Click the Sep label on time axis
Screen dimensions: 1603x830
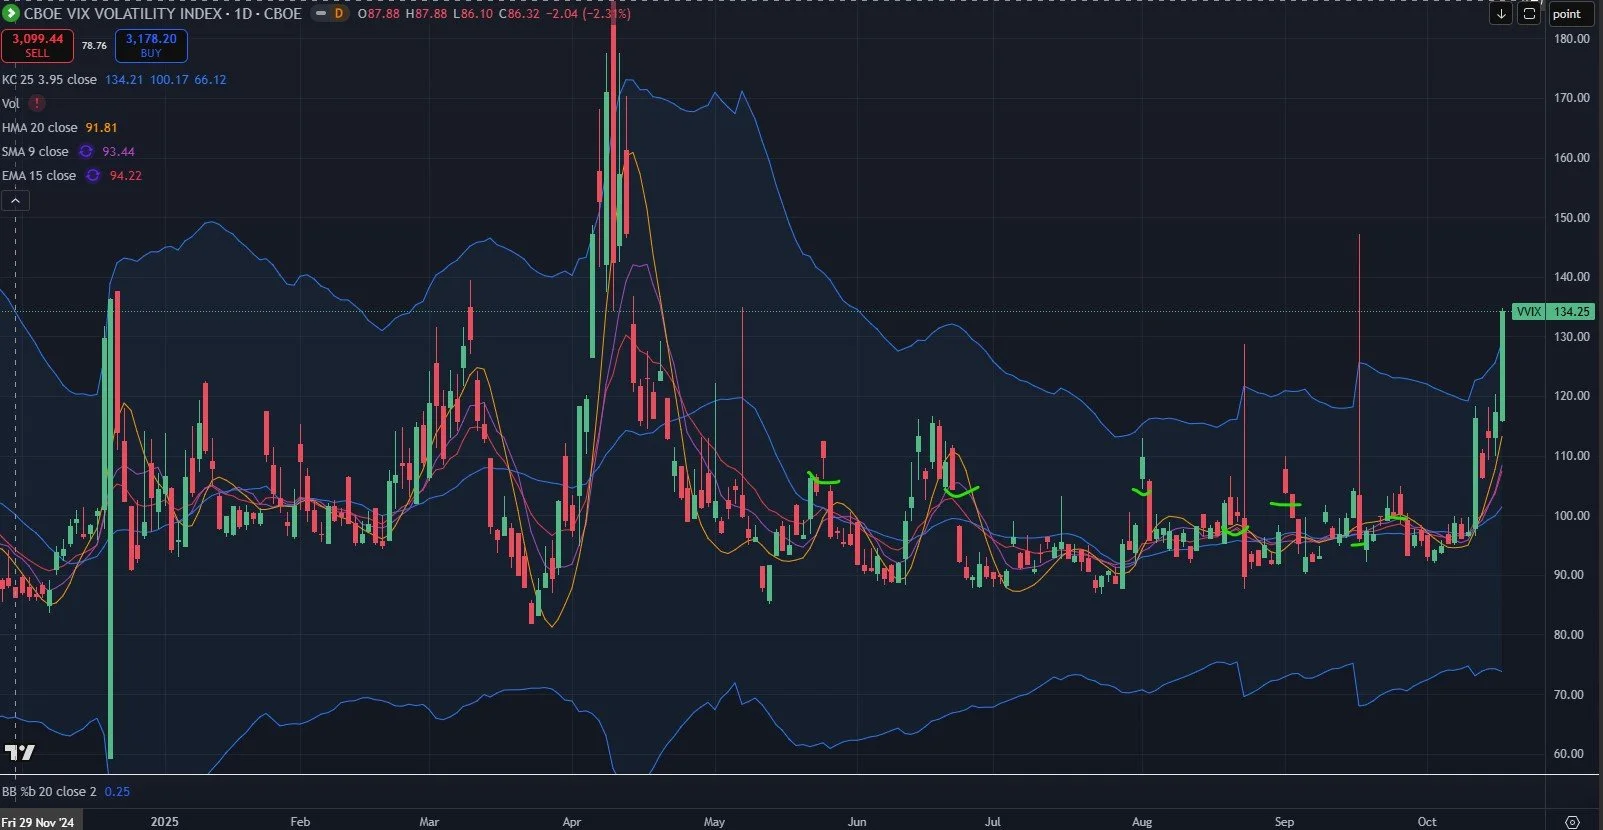pos(1284,822)
